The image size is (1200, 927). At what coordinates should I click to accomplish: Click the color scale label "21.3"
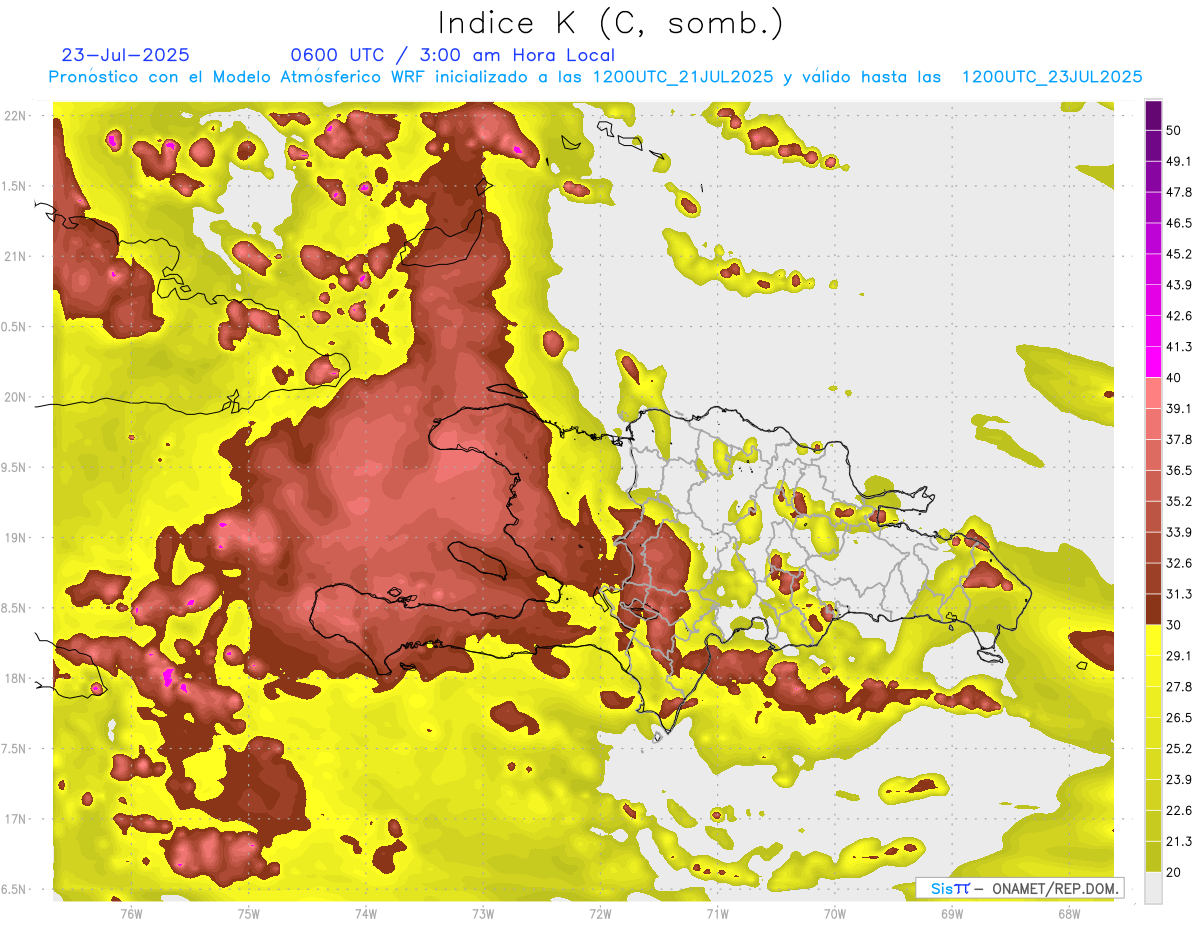pos(1179,842)
